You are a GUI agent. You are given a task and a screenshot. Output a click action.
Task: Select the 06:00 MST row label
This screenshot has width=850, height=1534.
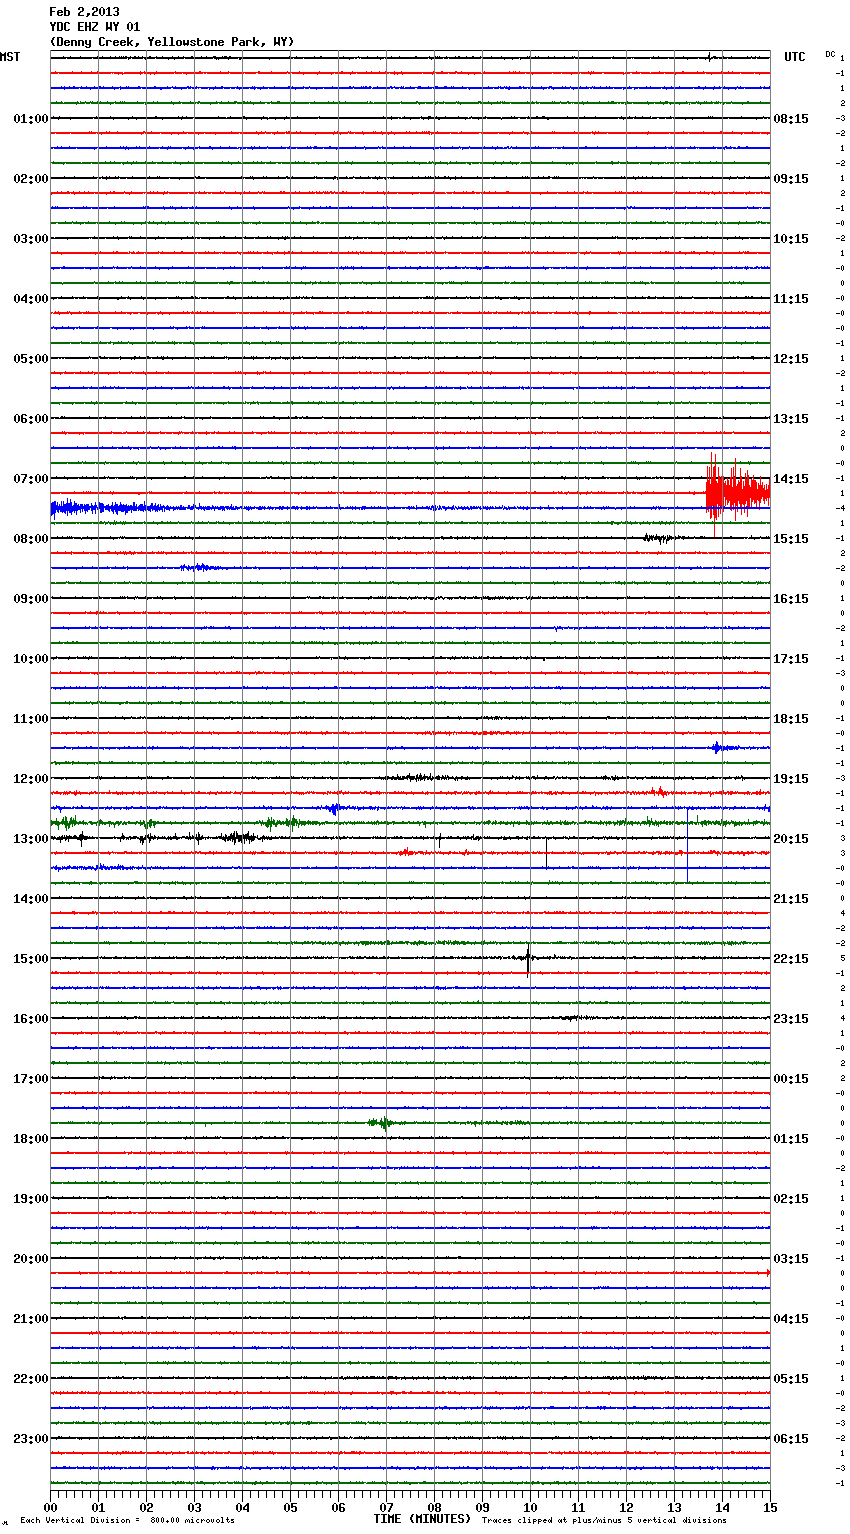[x=31, y=419]
